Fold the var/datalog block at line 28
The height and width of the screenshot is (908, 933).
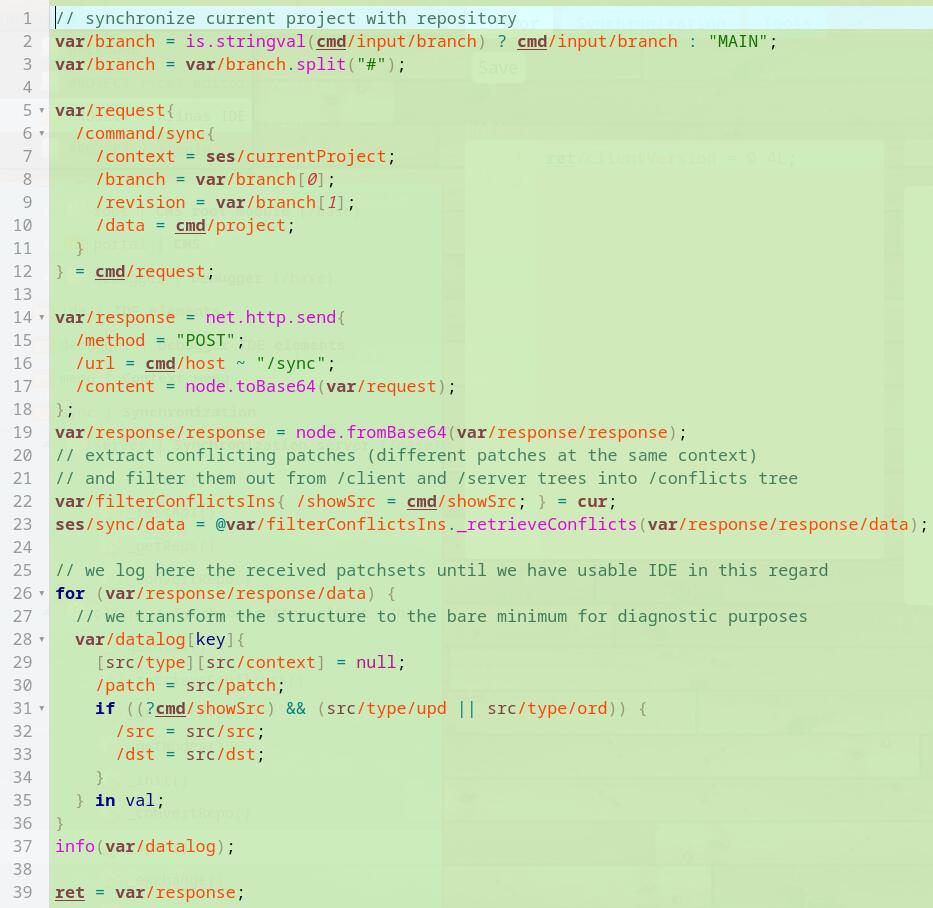click(41, 640)
